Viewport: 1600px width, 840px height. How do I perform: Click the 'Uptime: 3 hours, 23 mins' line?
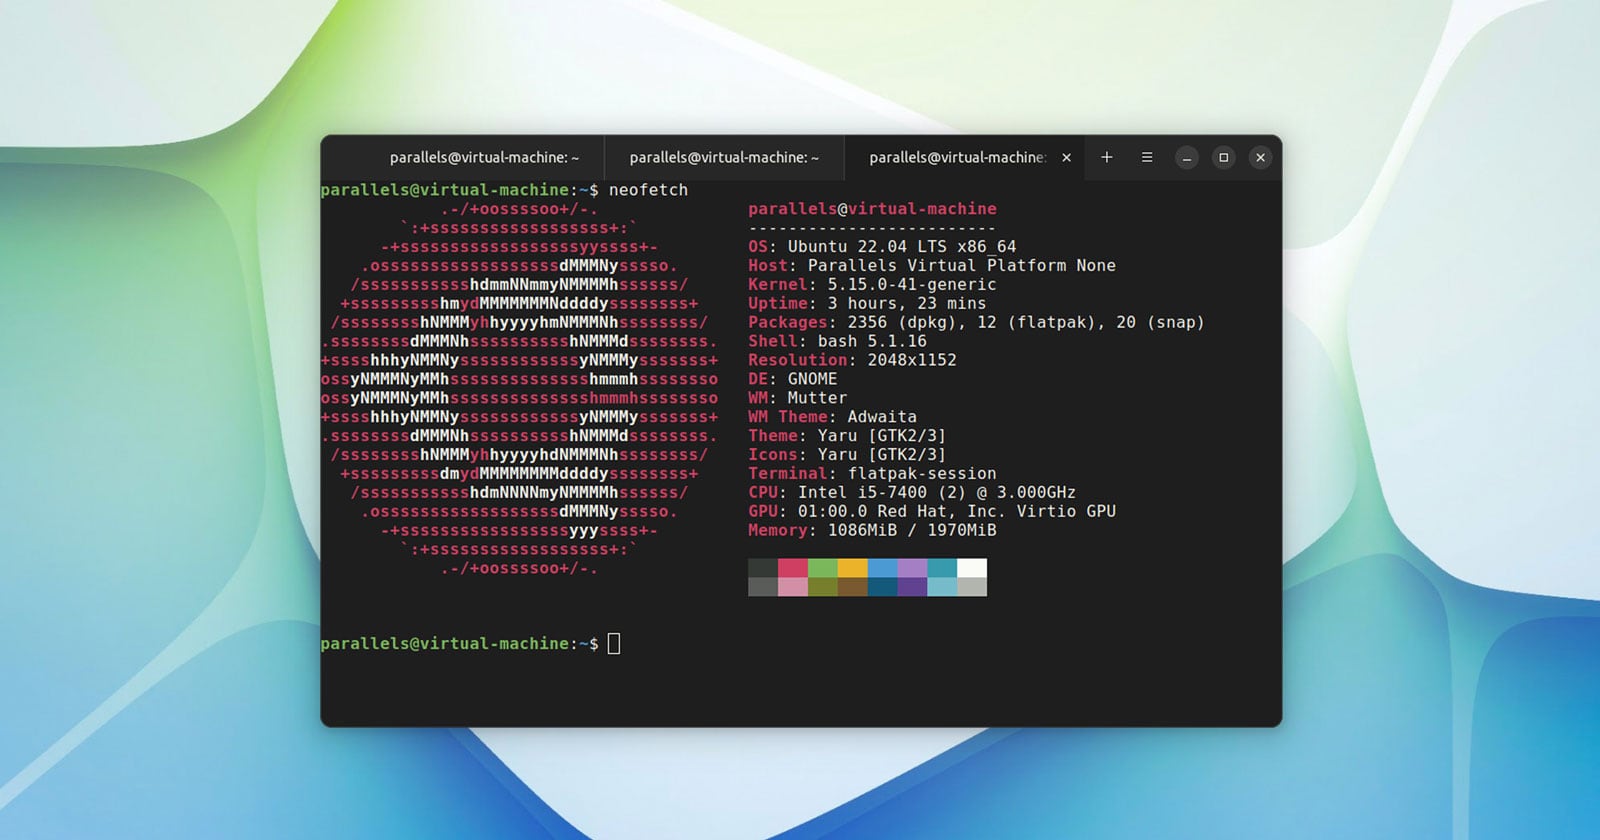click(x=867, y=304)
